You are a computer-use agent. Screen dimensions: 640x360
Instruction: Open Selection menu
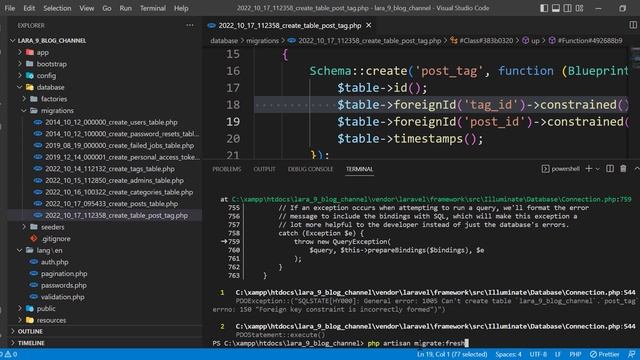point(57,8)
